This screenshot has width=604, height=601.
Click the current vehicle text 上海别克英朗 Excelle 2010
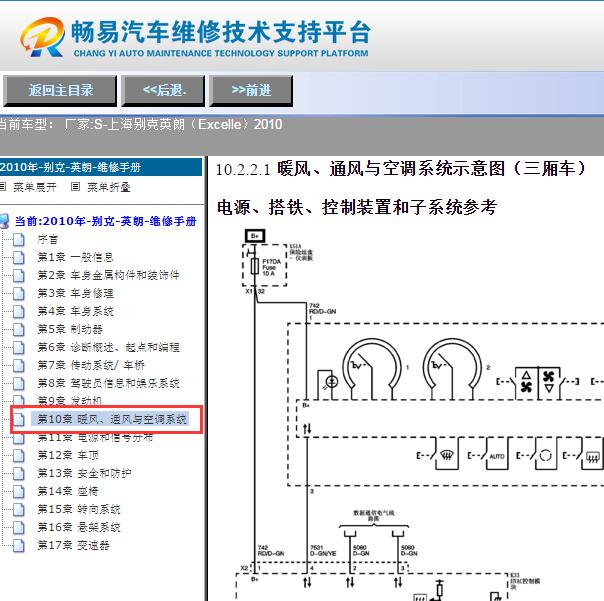173,124
